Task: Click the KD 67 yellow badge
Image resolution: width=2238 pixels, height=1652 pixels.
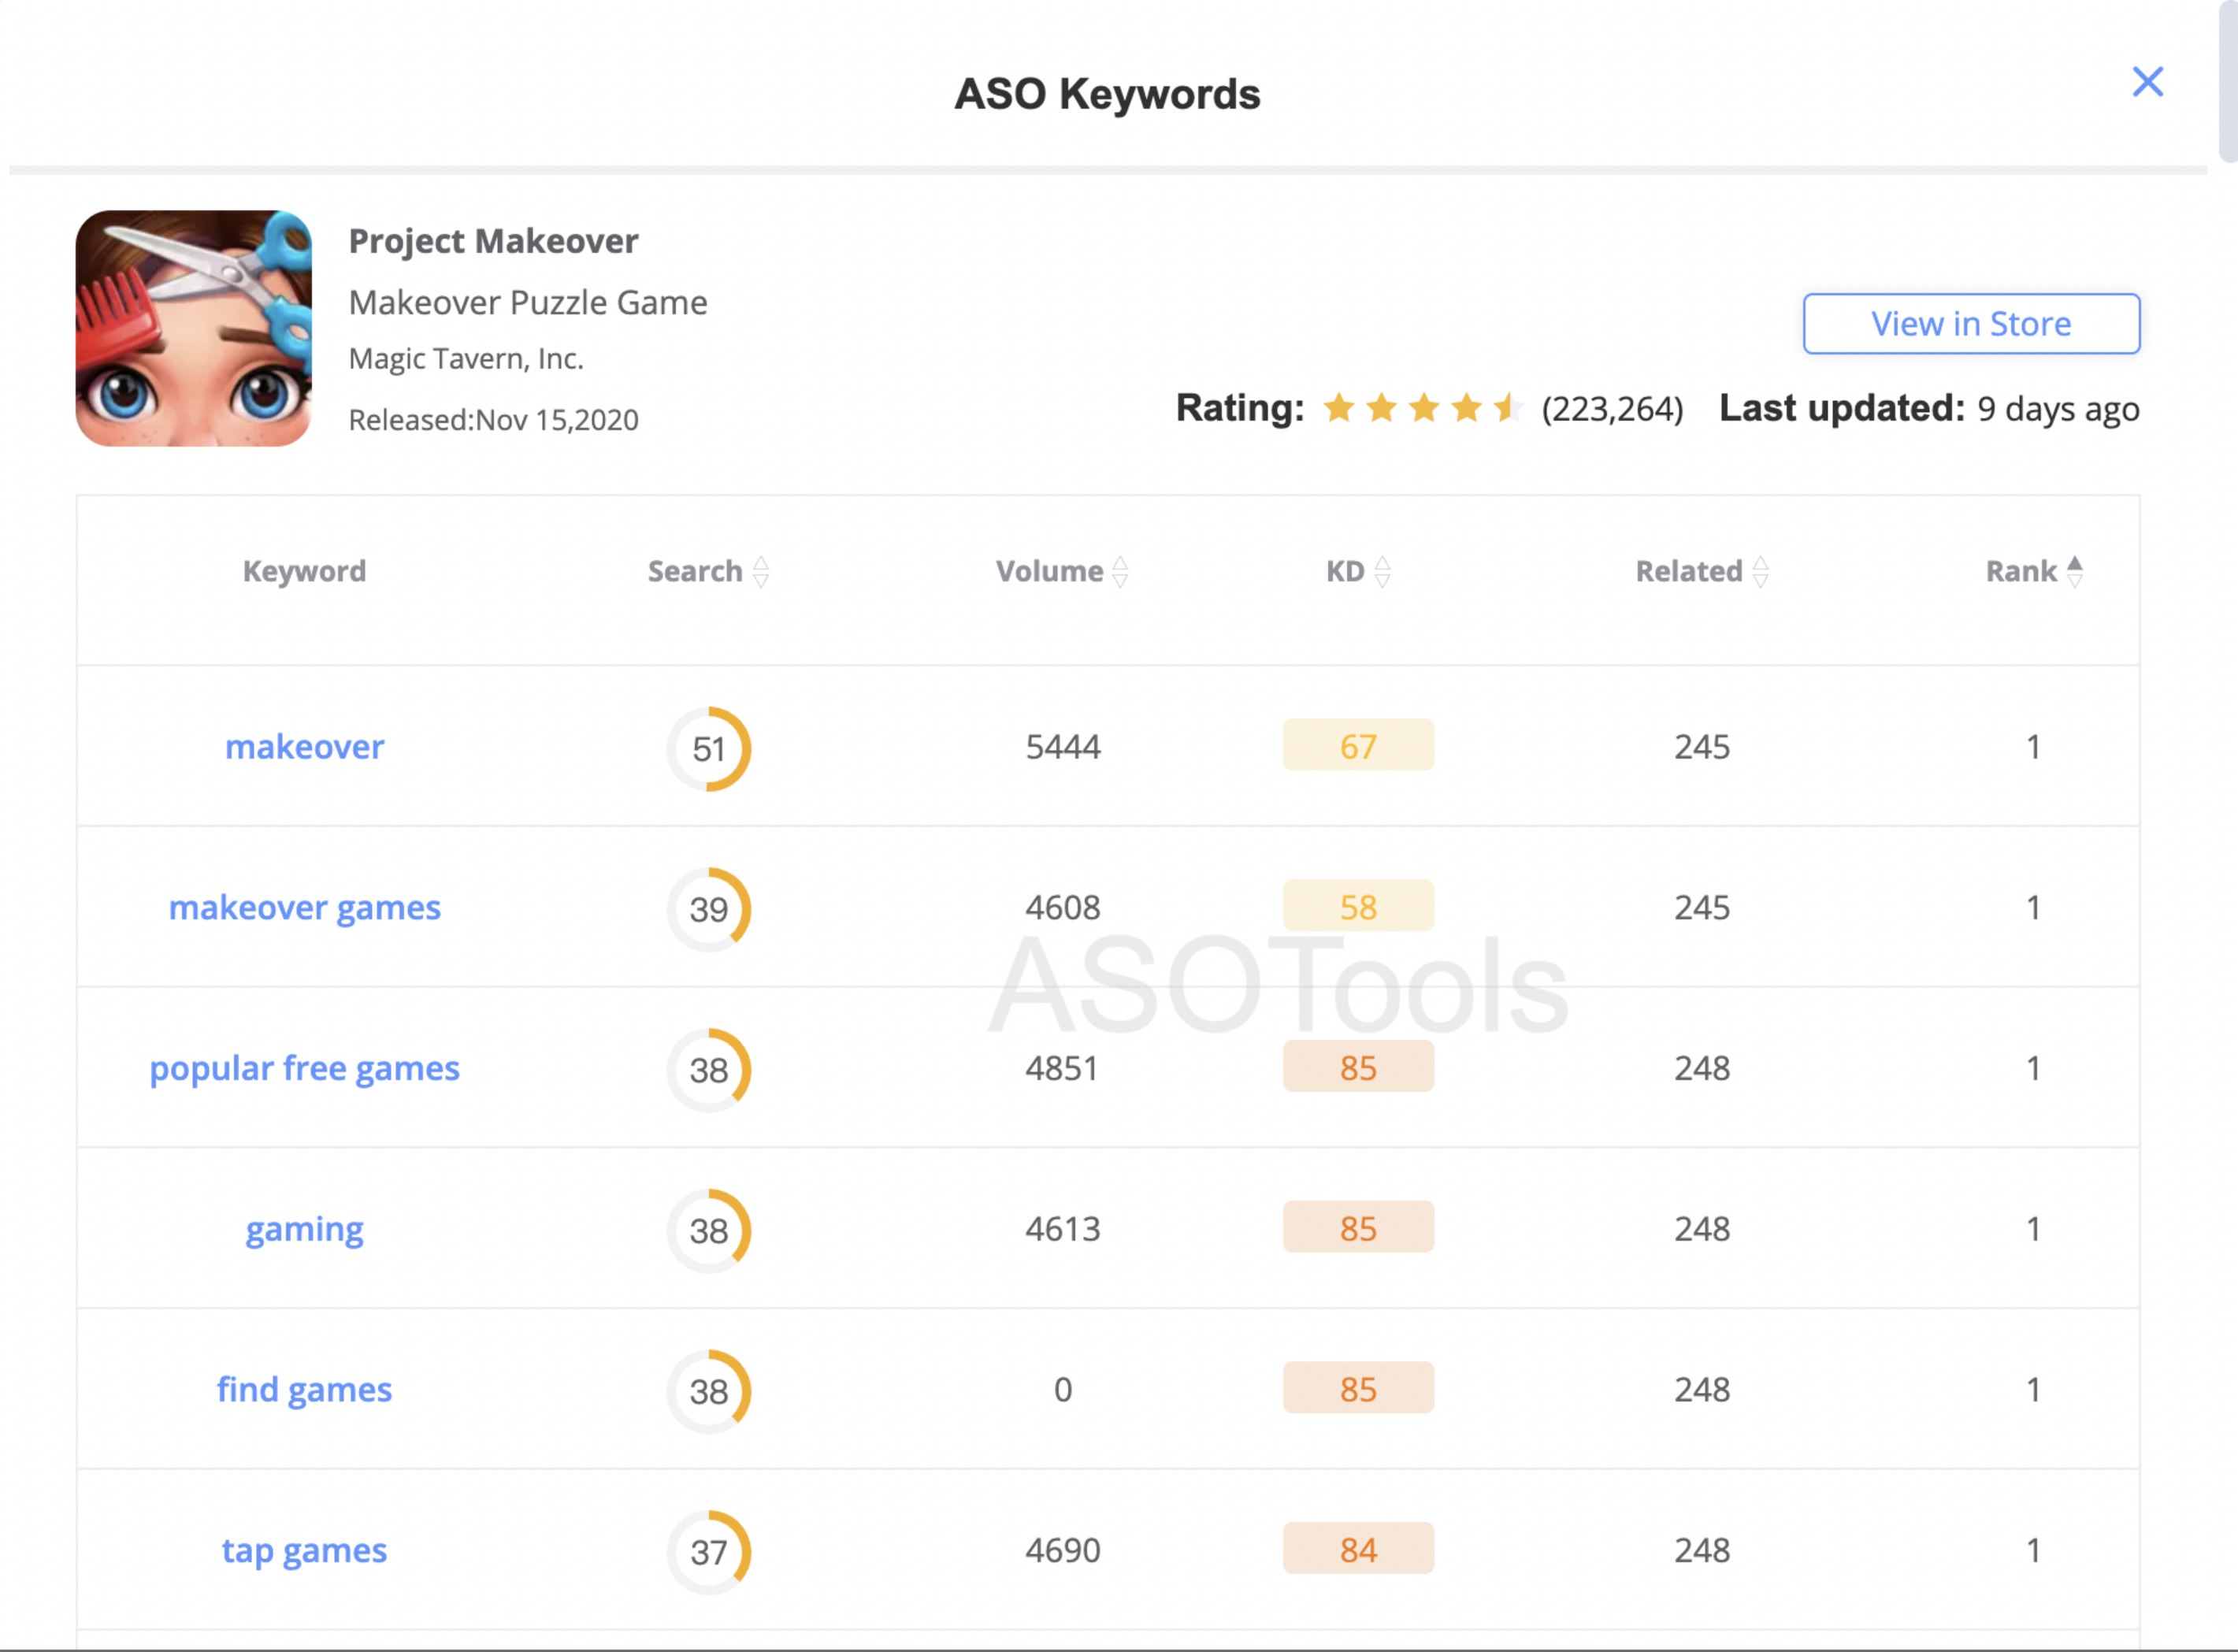Action: (x=1357, y=746)
